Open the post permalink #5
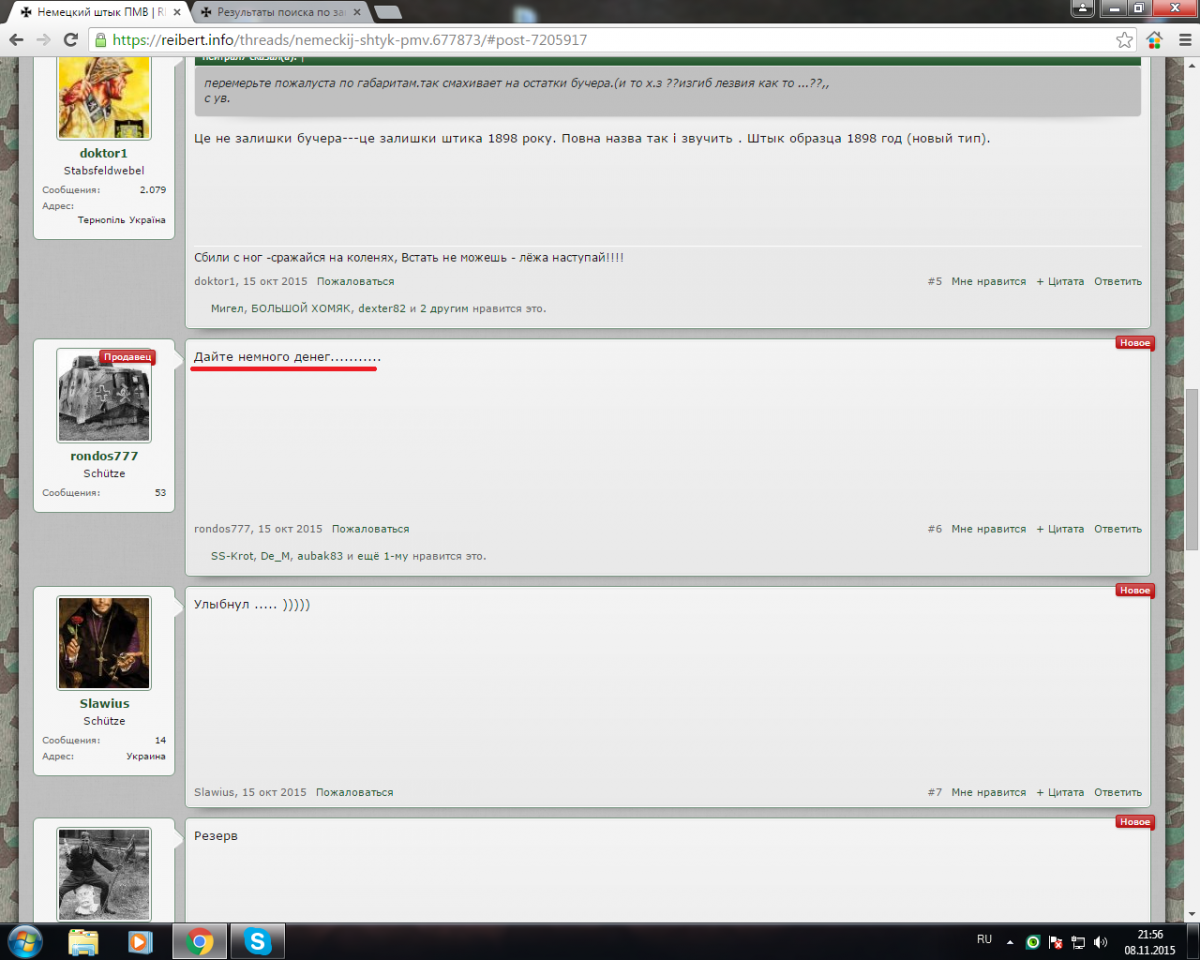This screenshot has height=960, width=1200. 934,282
